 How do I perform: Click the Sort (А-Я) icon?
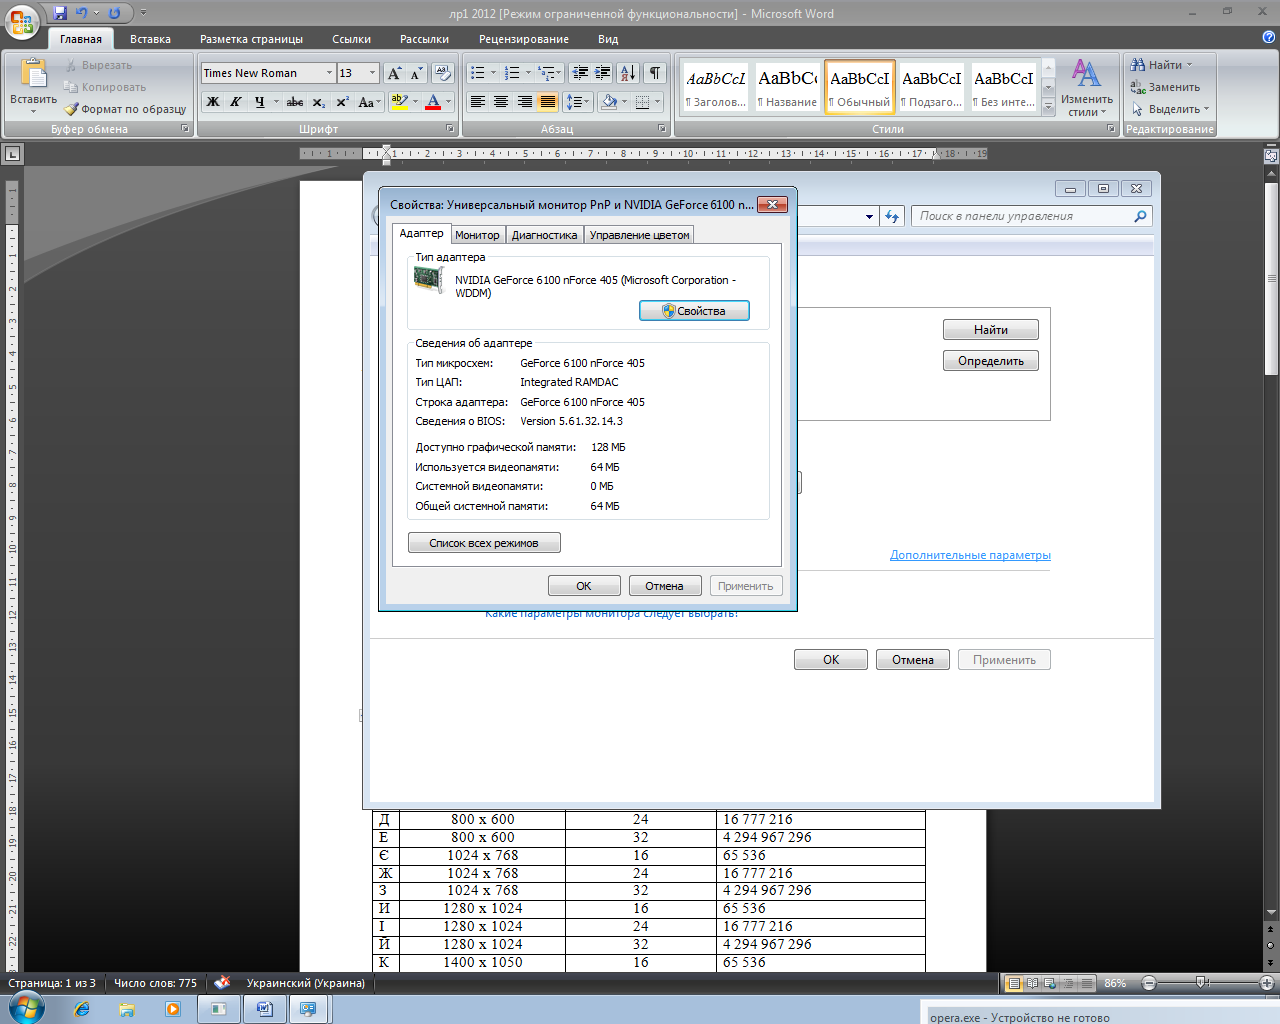628,73
